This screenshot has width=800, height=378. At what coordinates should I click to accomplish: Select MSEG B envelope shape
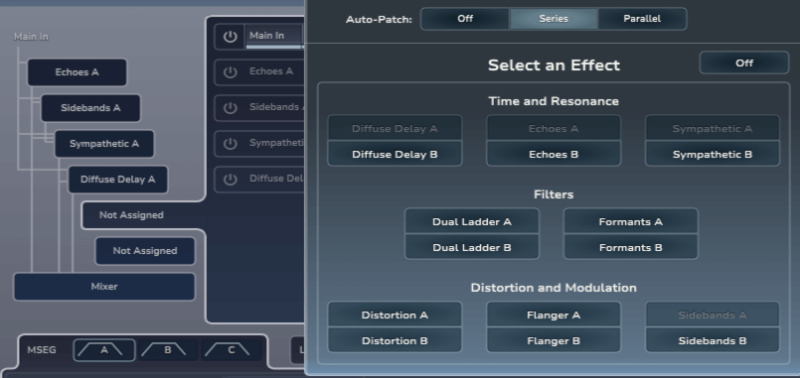pyautogui.click(x=167, y=350)
